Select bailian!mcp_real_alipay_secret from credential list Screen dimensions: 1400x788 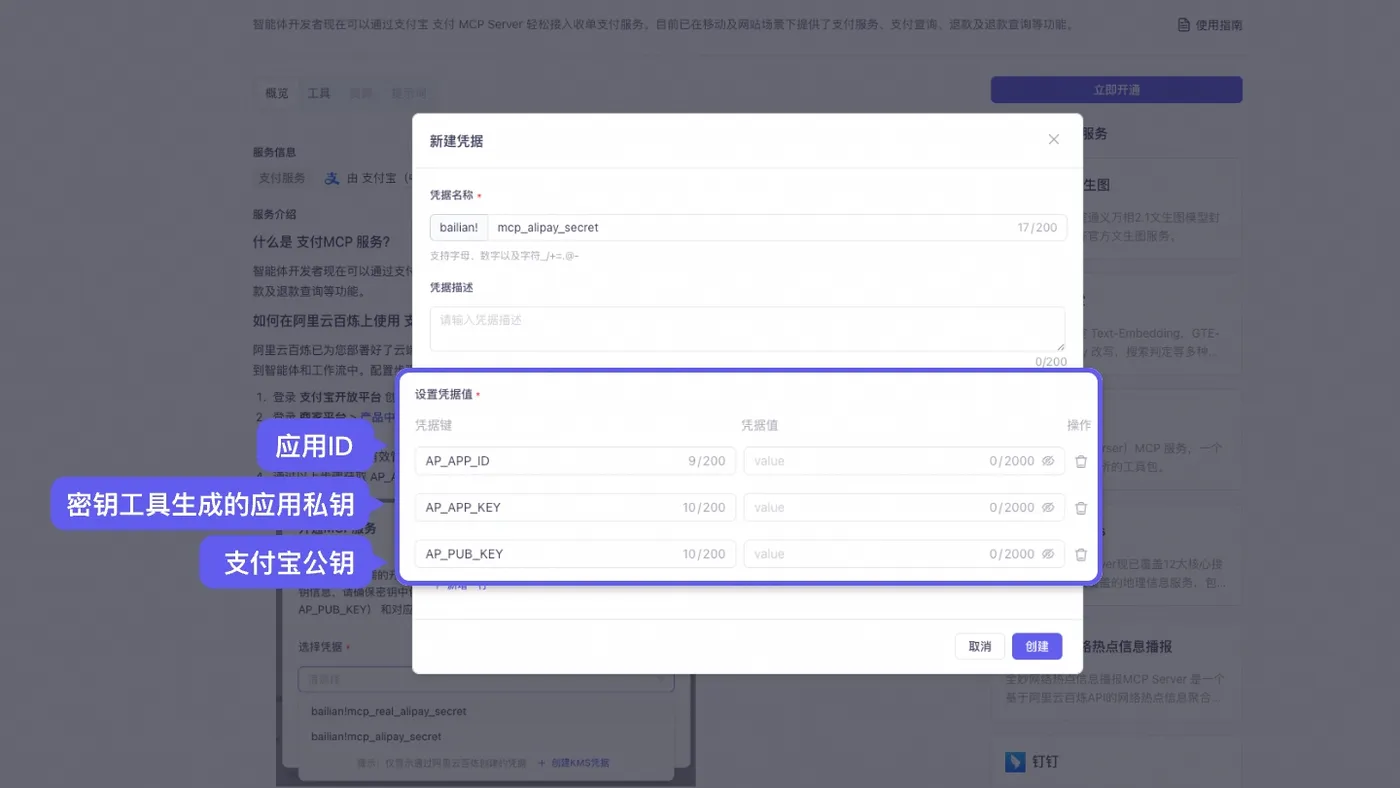(389, 712)
